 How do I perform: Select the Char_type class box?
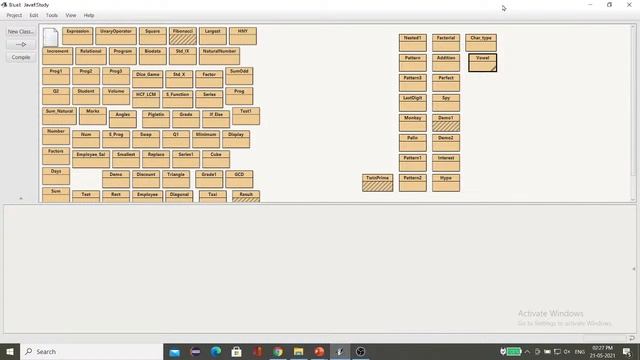click(481, 42)
